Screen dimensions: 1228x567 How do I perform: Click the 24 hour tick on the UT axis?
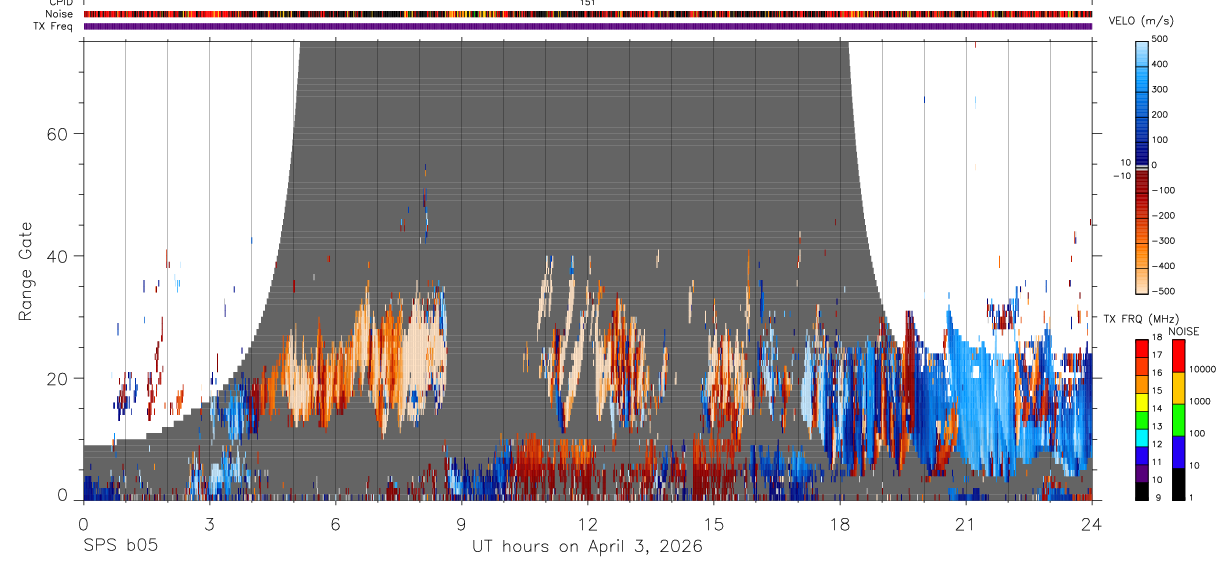point(1091,523)
